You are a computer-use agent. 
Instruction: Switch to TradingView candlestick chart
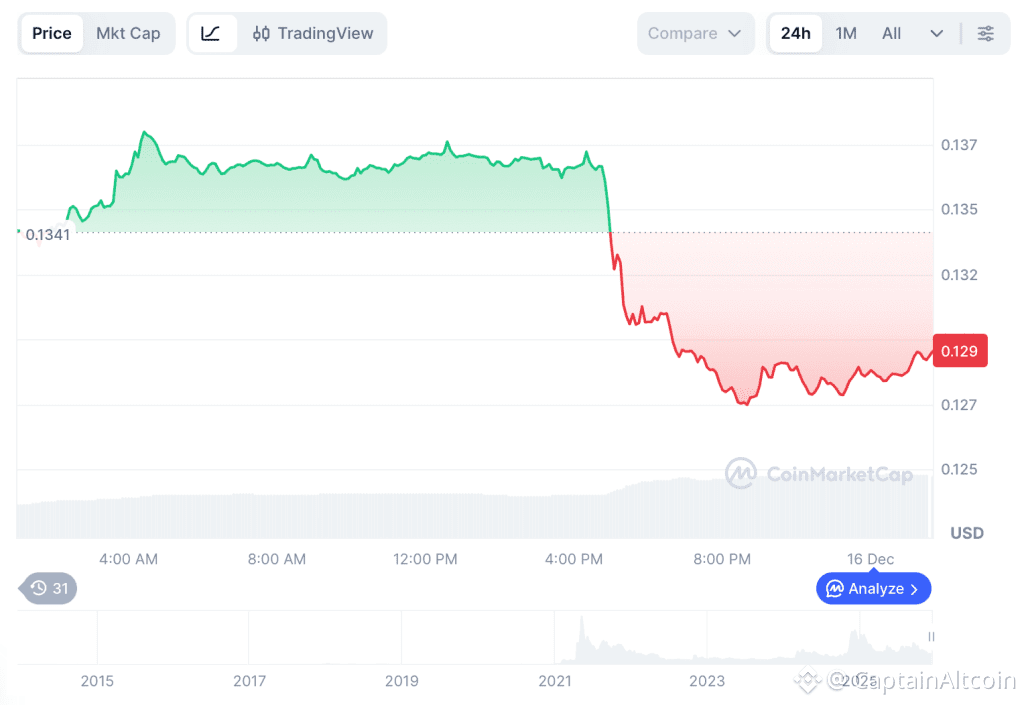313,33
